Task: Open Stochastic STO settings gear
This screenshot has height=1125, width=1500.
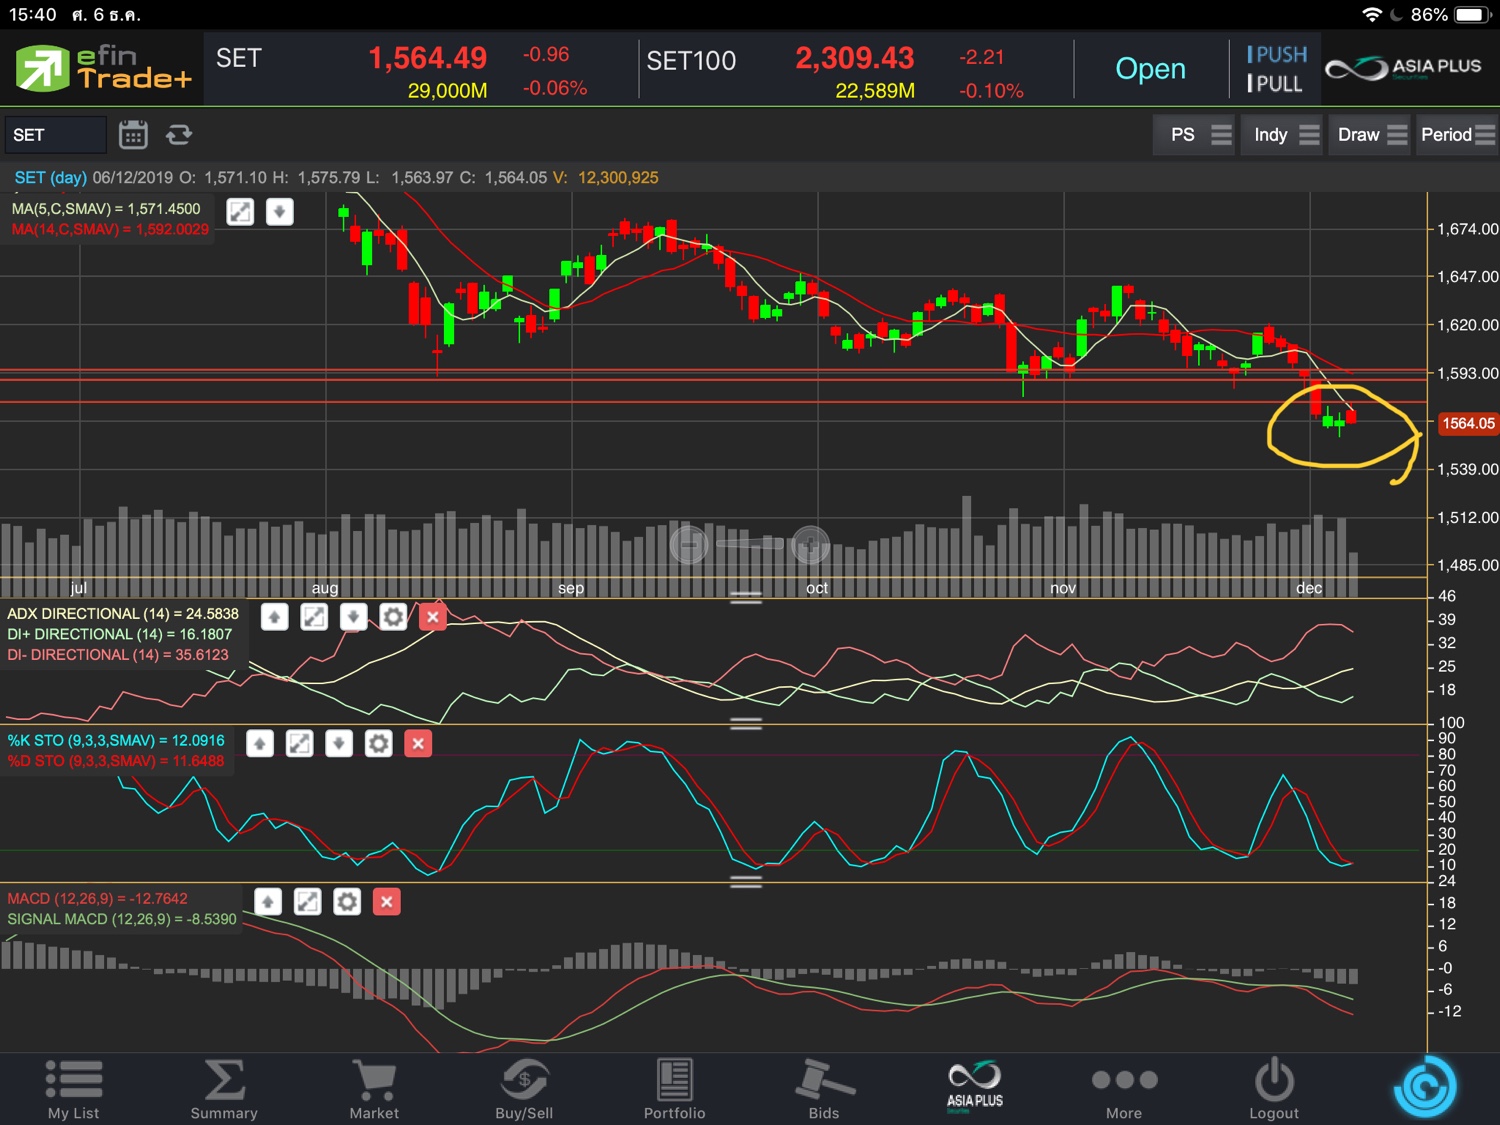Action: click(378, 743)
